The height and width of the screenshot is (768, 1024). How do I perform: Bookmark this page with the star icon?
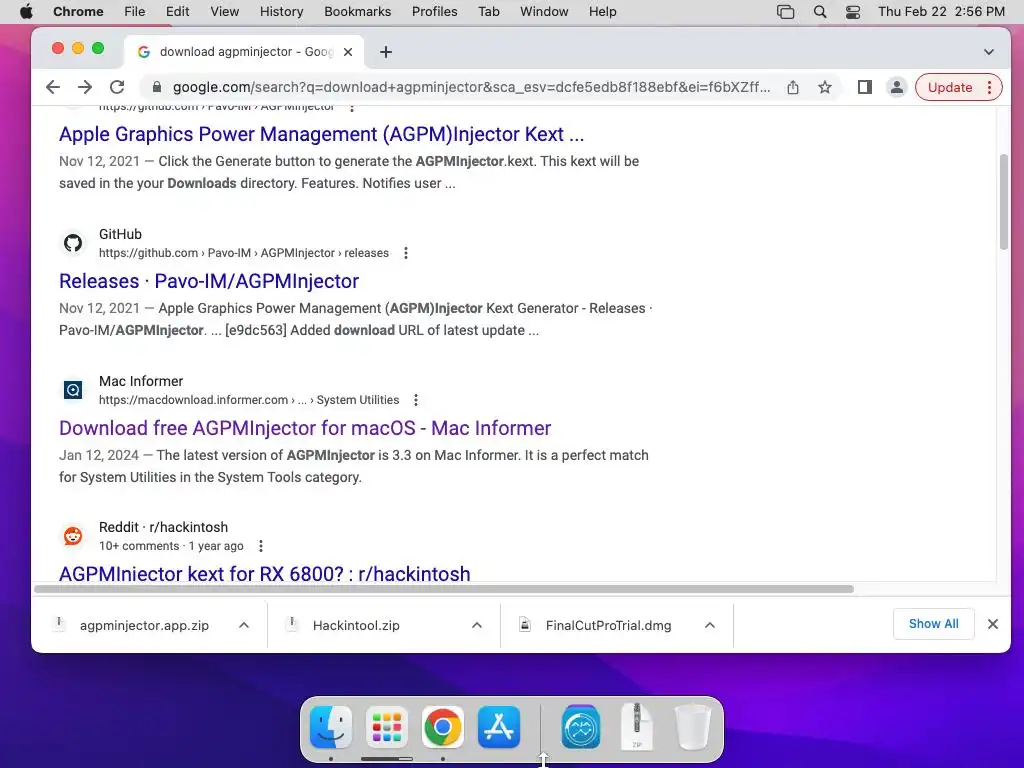click(825, 88)
